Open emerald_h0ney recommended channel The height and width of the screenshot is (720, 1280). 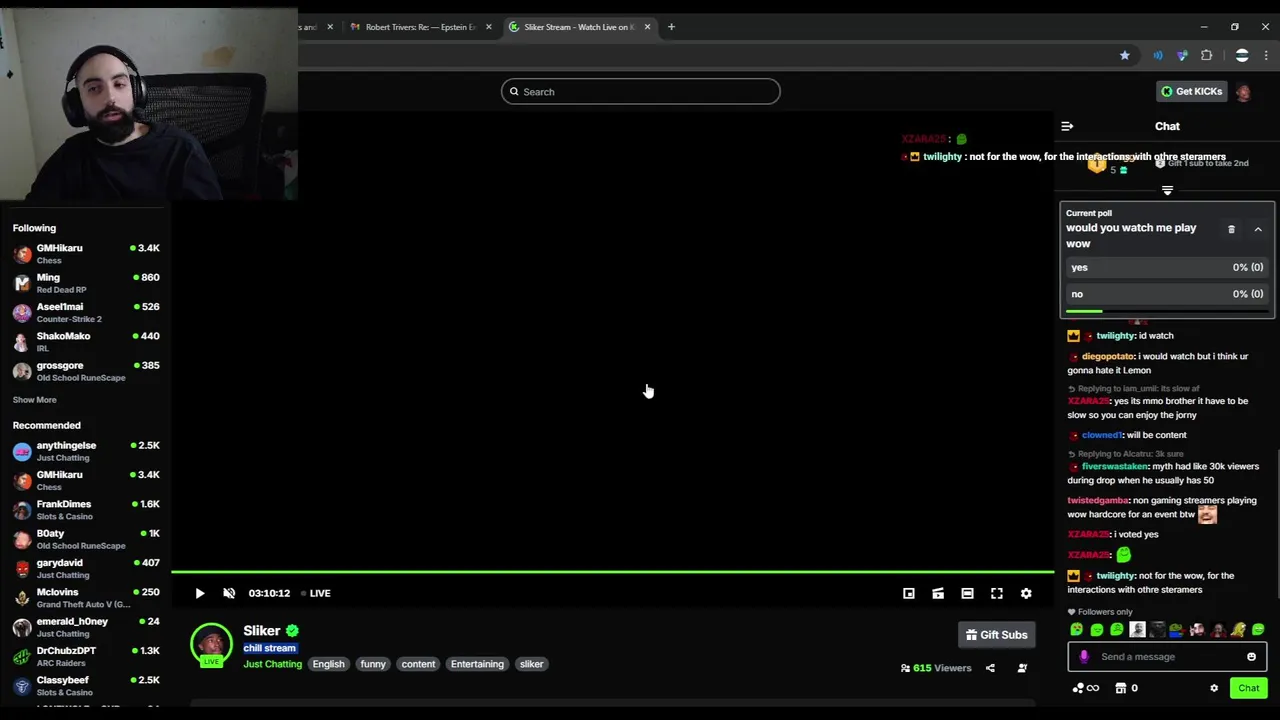point(86,627)
